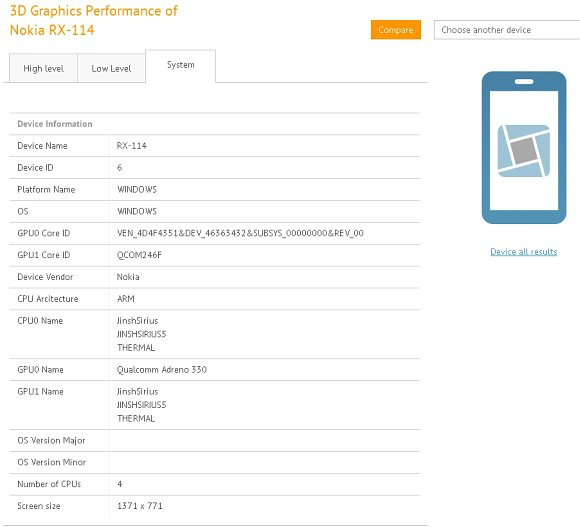Select the System tab
Screen dimensions: 580x527
point(181,65)
